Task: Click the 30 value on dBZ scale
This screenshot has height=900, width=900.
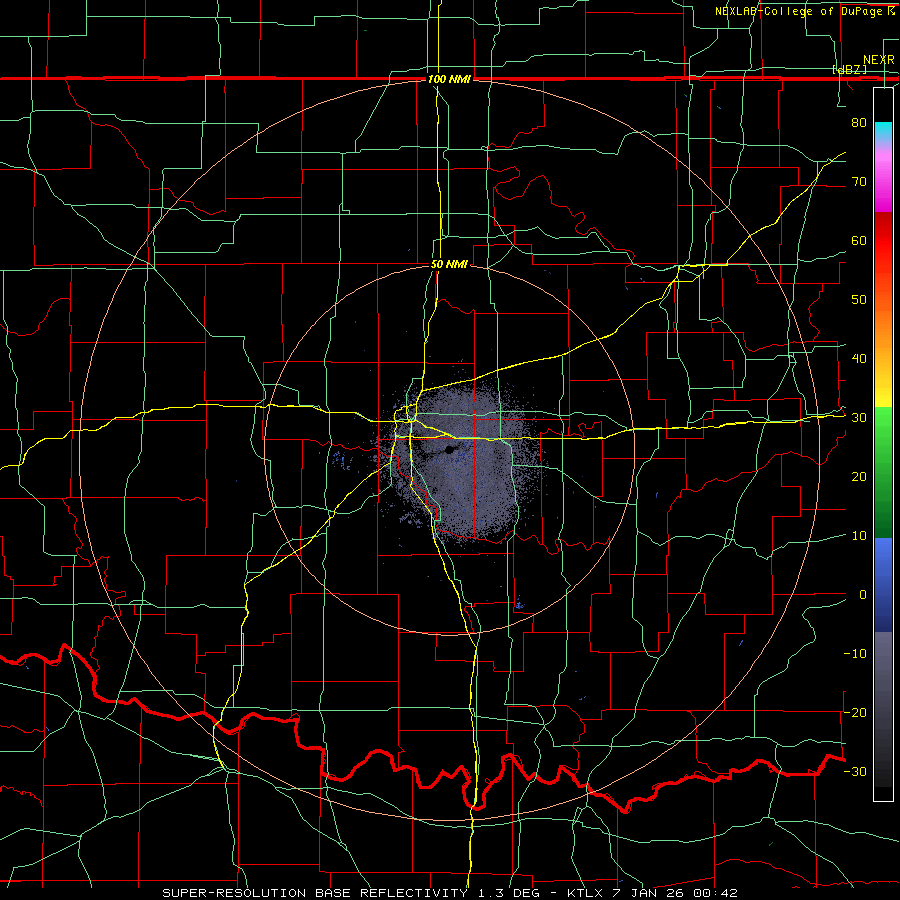Action: pos(859,417)
